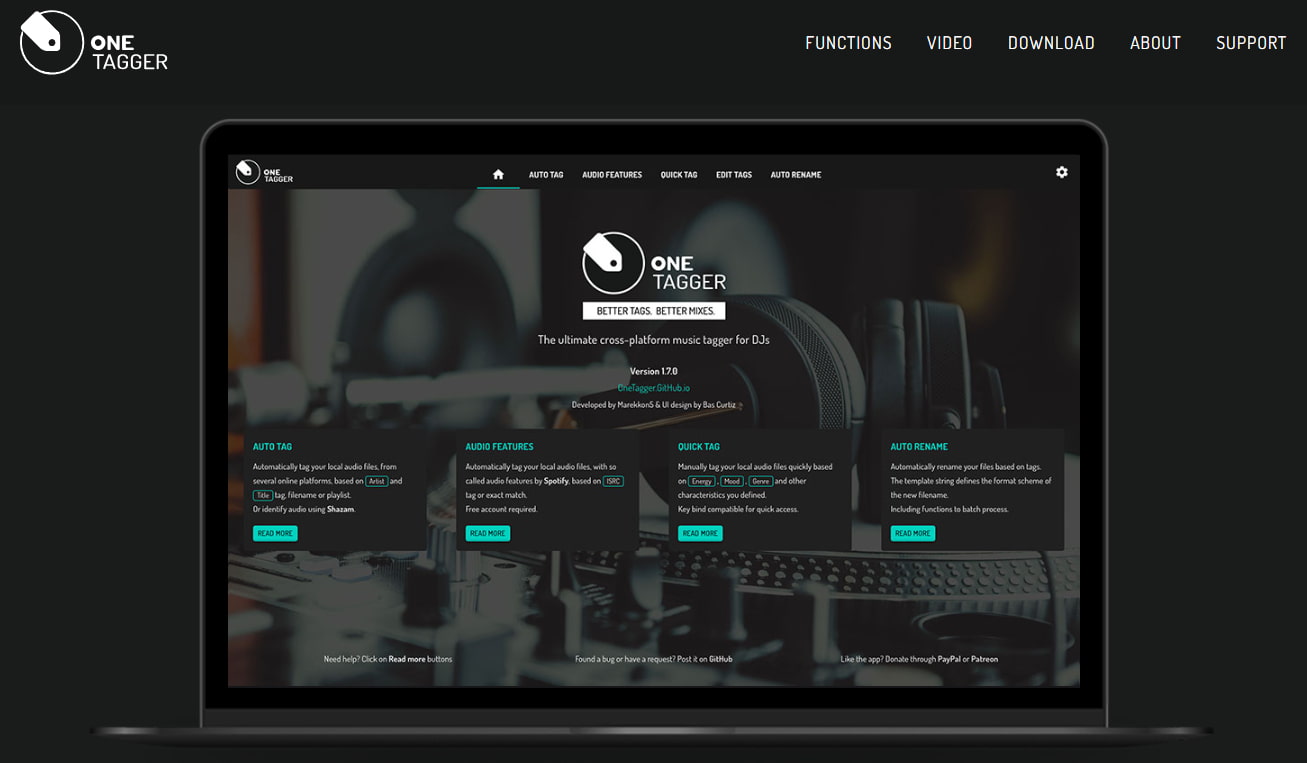The height and width of the screenshot is (763, 1307).
Task: Open the PayPal donation link
Action: coord(949,659)
